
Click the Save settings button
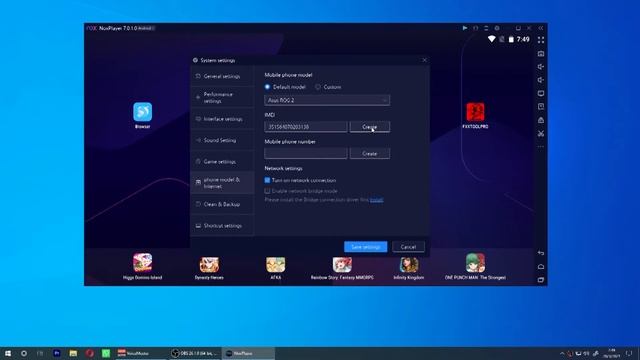click(x=366, y=247)
